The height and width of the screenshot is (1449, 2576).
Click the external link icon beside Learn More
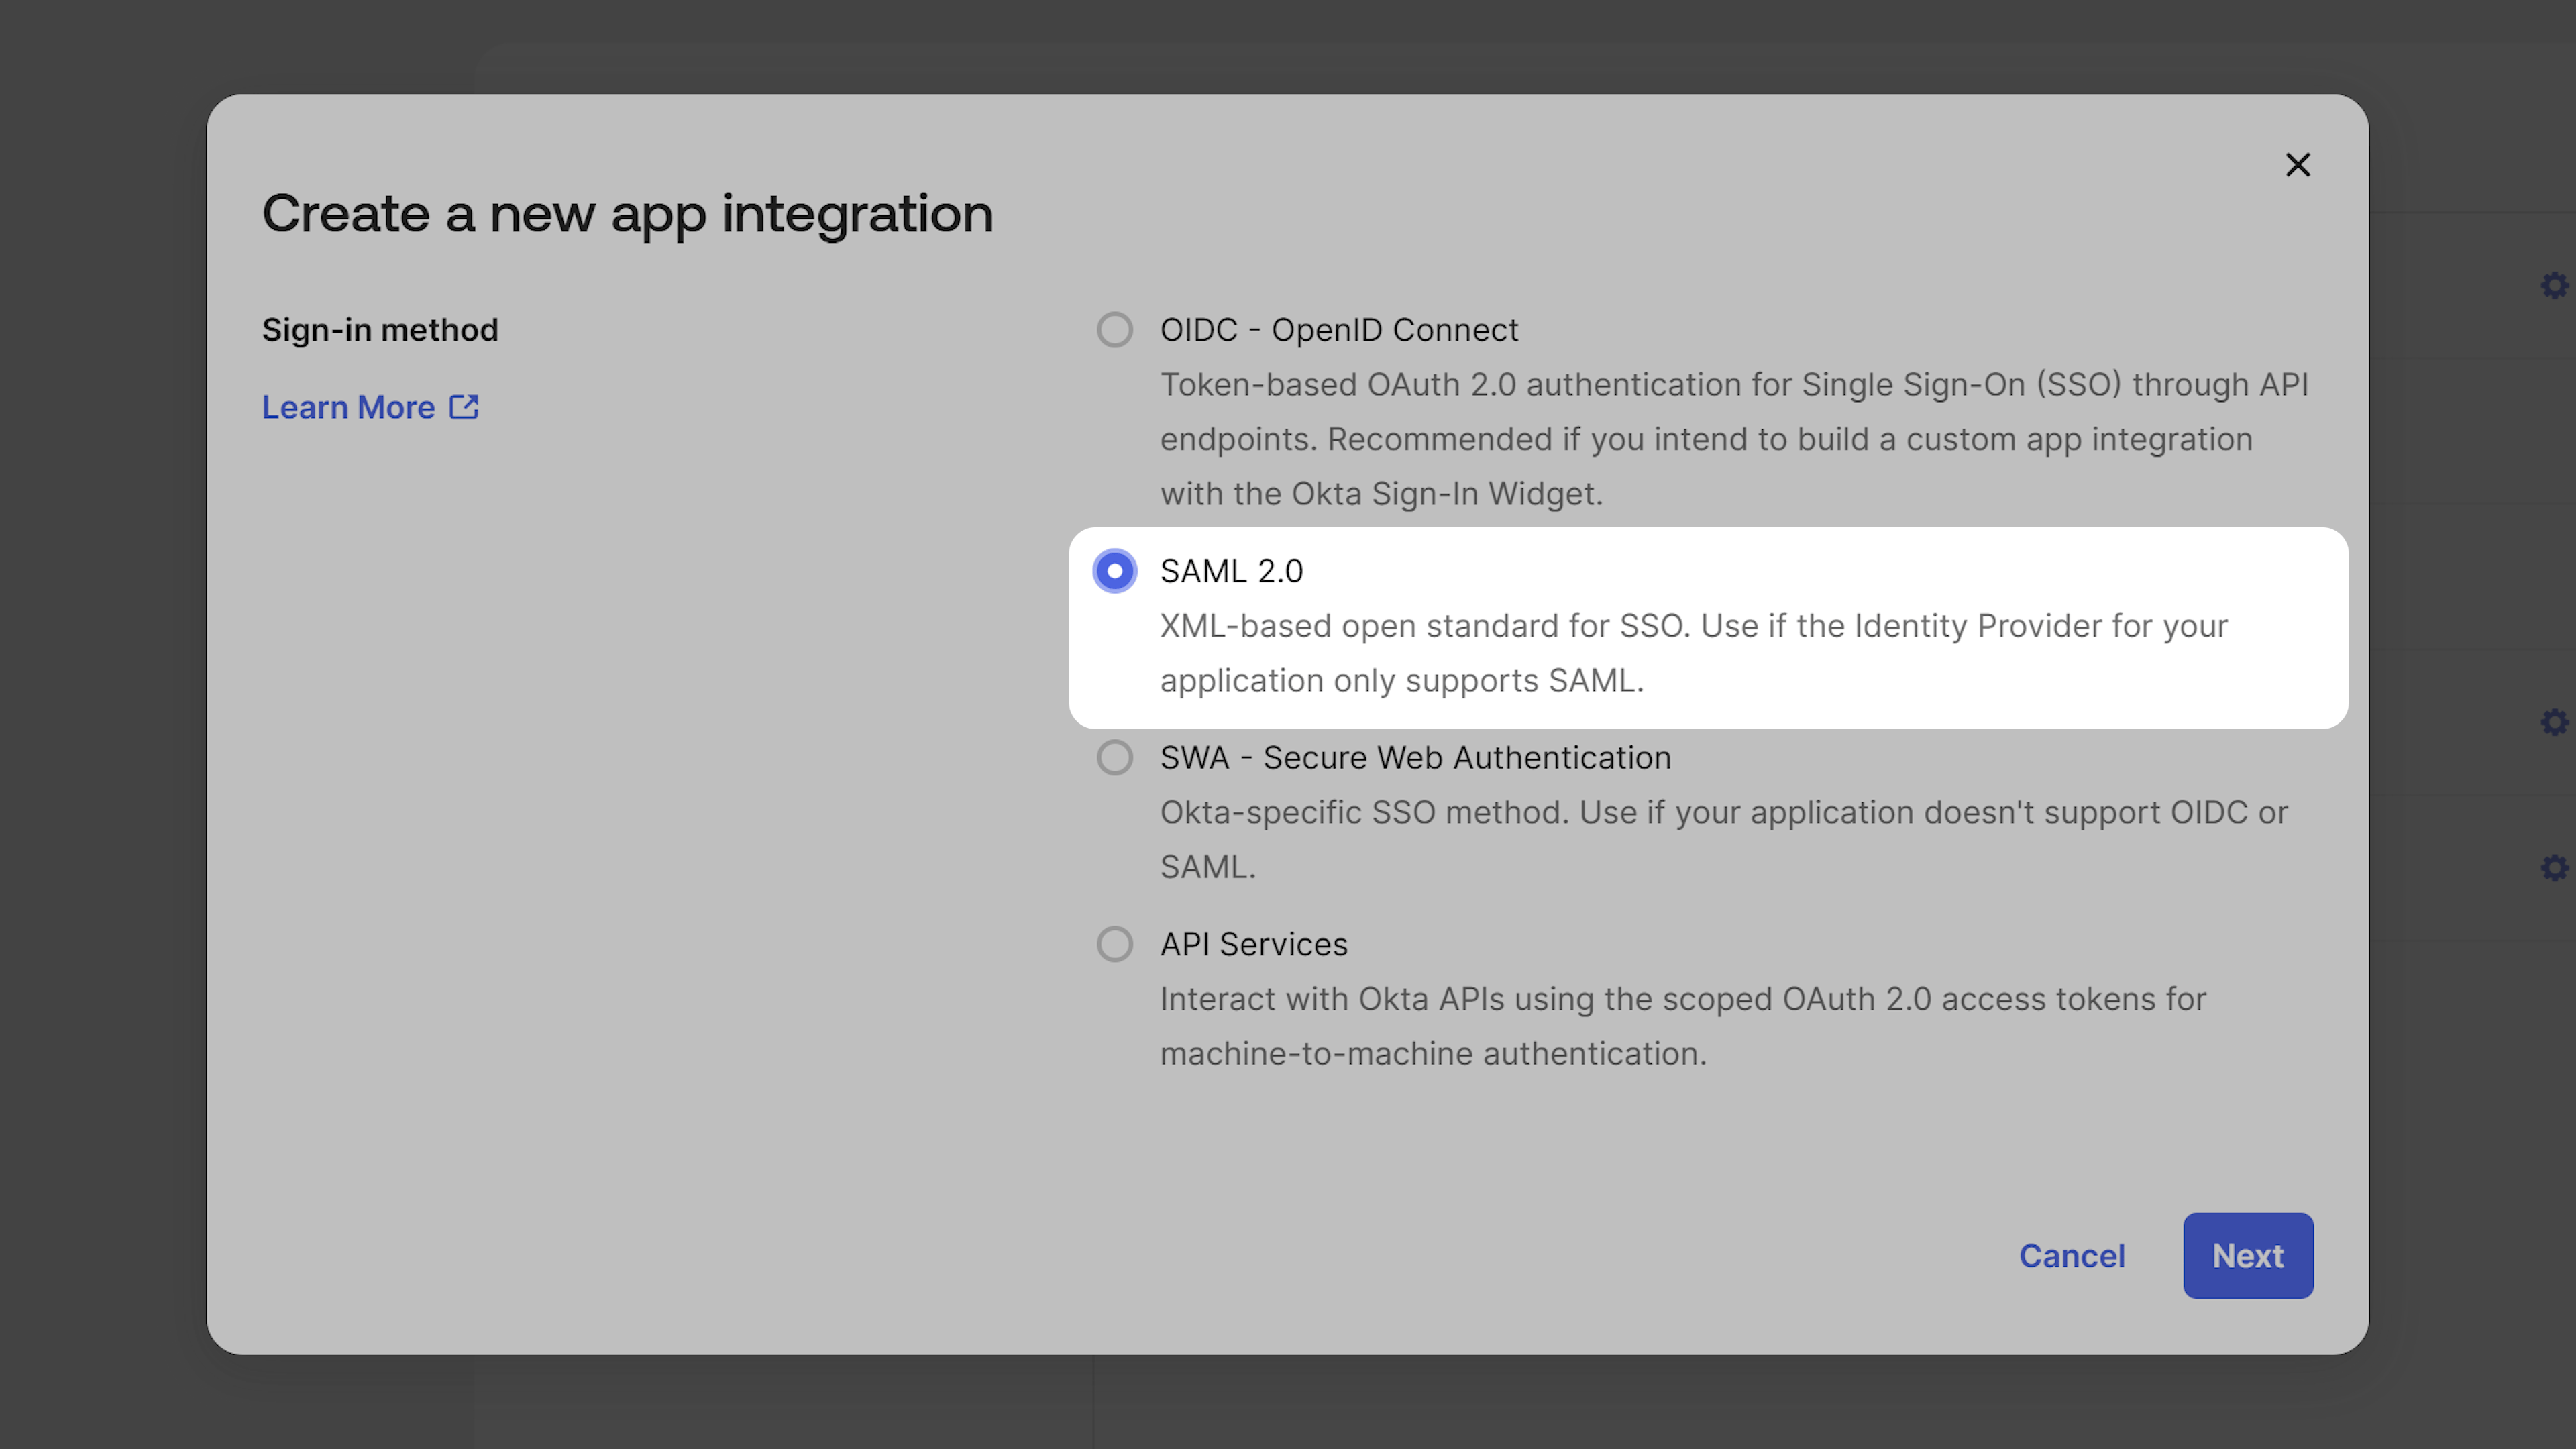[x=464, y=407]
